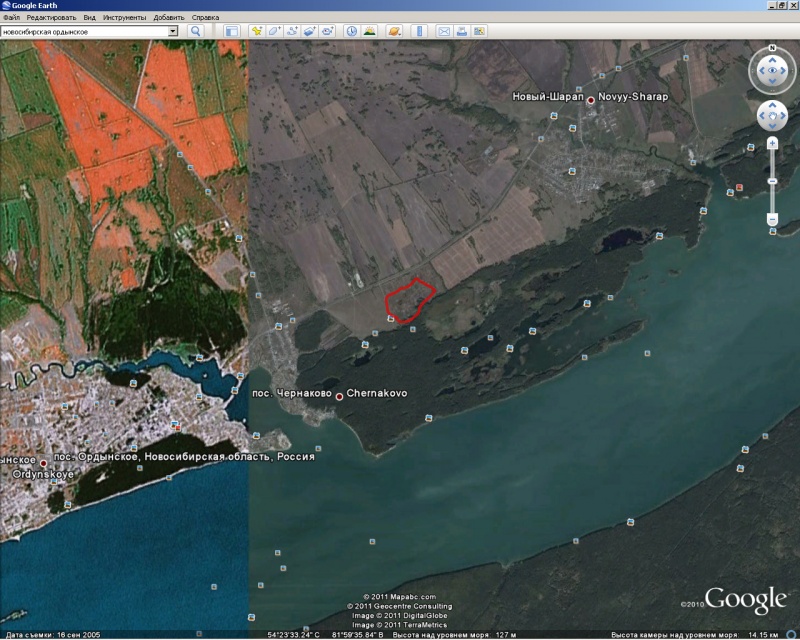
Task: Click the N north reset button
Action: pyautogui.click(x=773, y=48)
